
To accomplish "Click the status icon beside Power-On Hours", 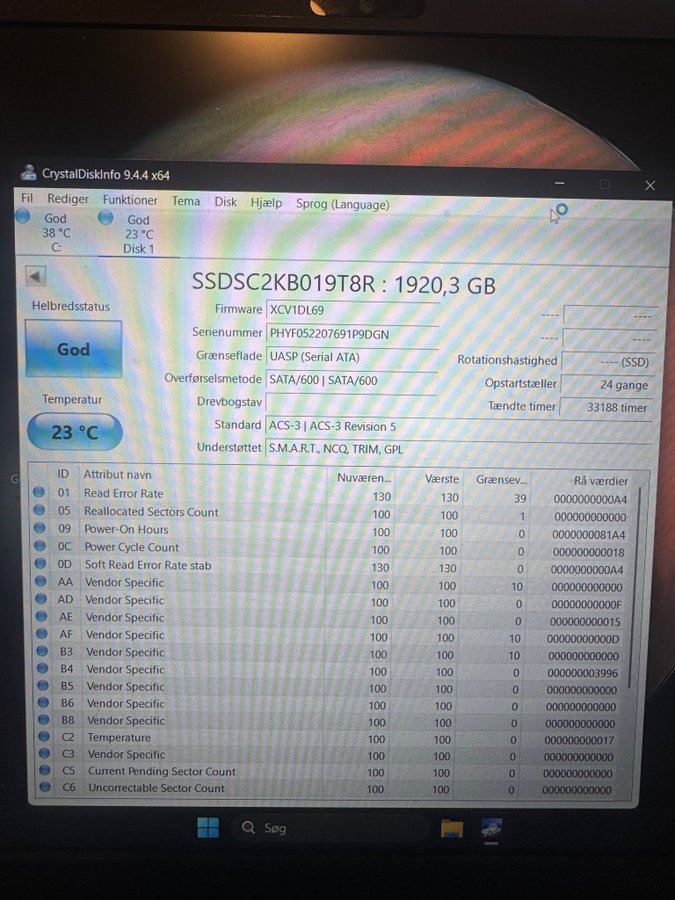I will [39, 529].
